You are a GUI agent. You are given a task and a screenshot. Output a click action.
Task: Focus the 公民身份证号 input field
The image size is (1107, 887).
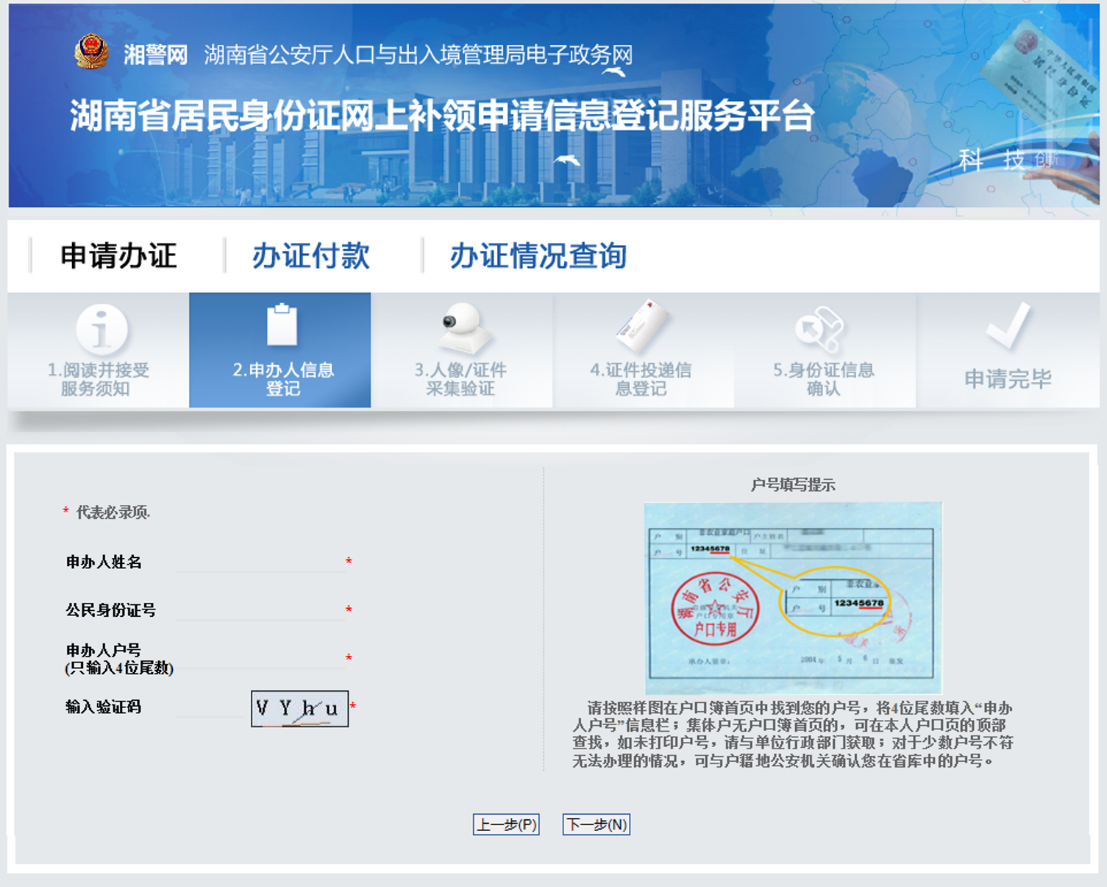point(260,610)
